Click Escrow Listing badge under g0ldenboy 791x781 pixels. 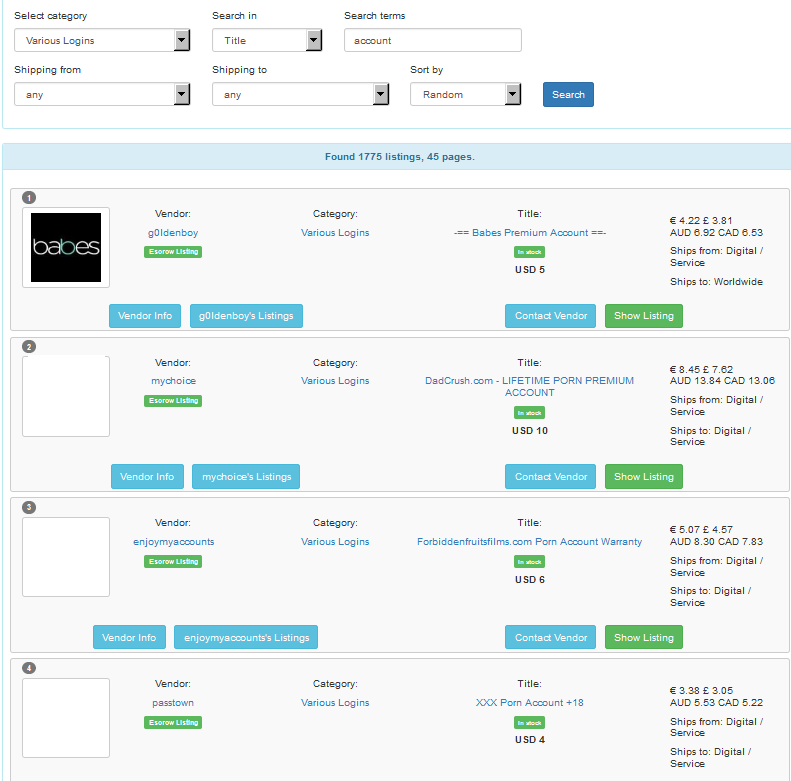tap(173, 252)
